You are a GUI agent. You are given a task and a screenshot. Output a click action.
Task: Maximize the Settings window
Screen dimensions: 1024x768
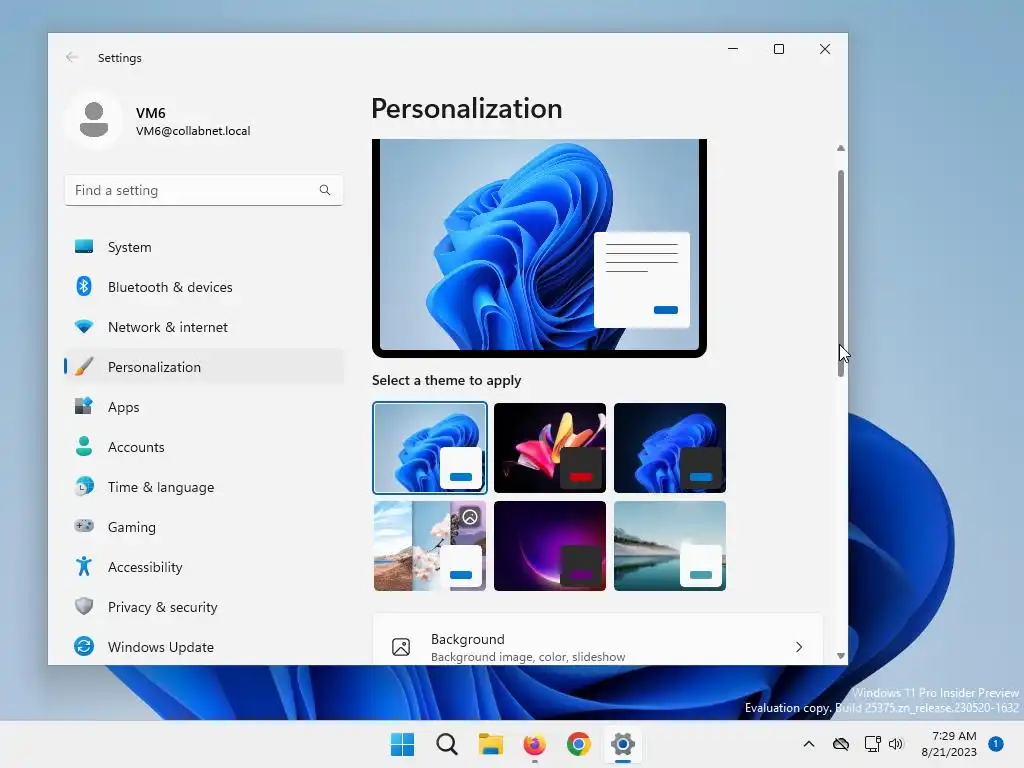778,49
